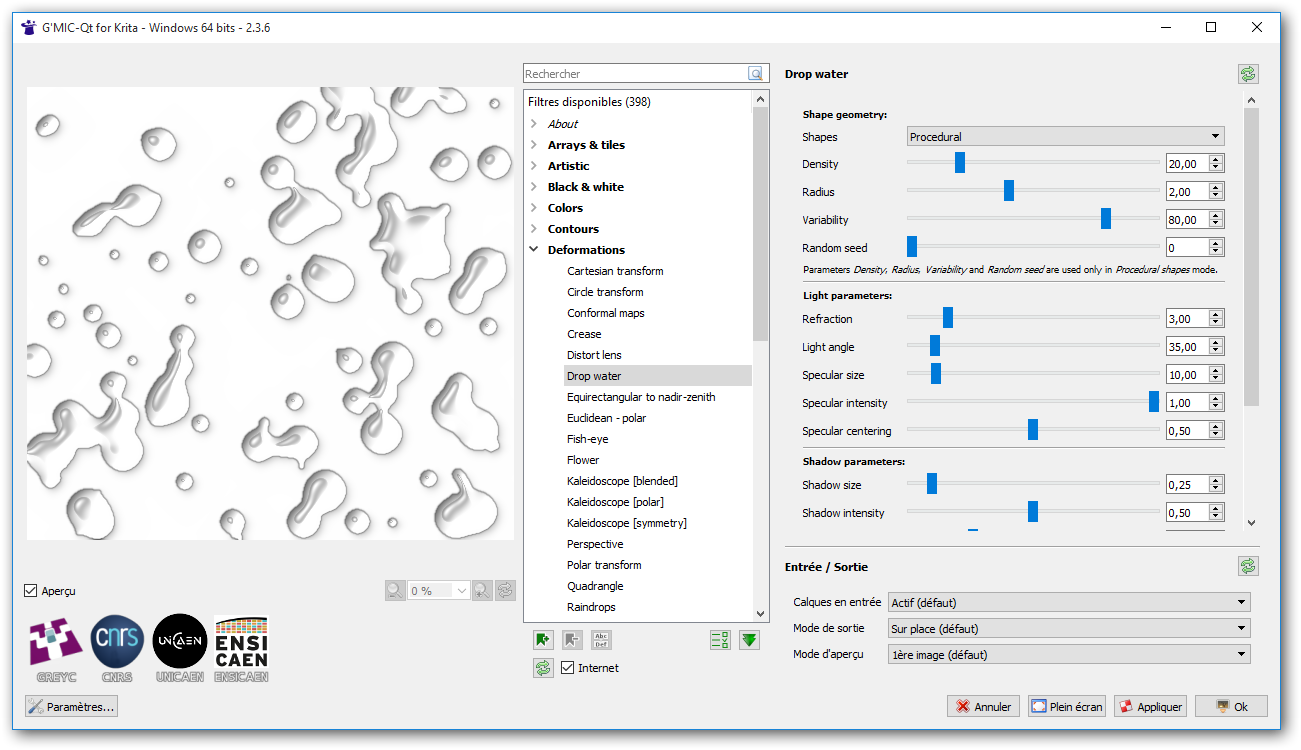Image resolution: width=1301 pixels, height=750 pixels.
Task: Select the Kaleidoscope [polar] filter
Action: 615,502
